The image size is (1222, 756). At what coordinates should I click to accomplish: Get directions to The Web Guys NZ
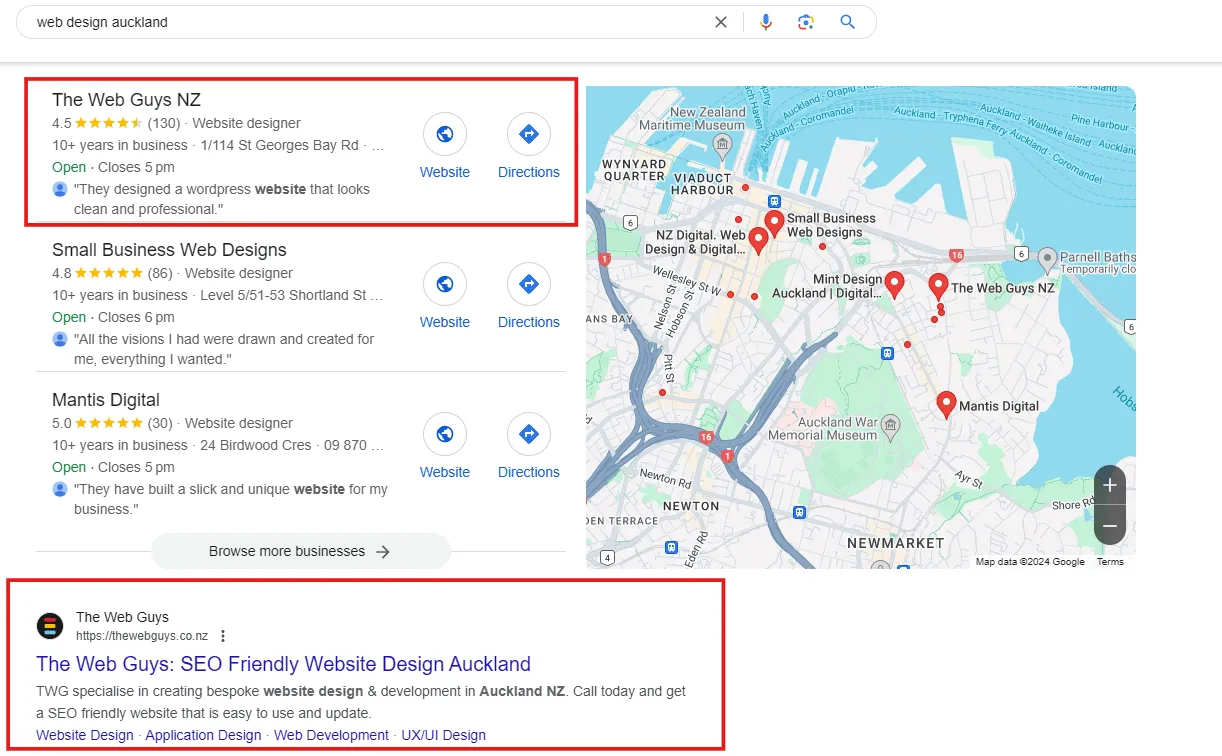529,134
